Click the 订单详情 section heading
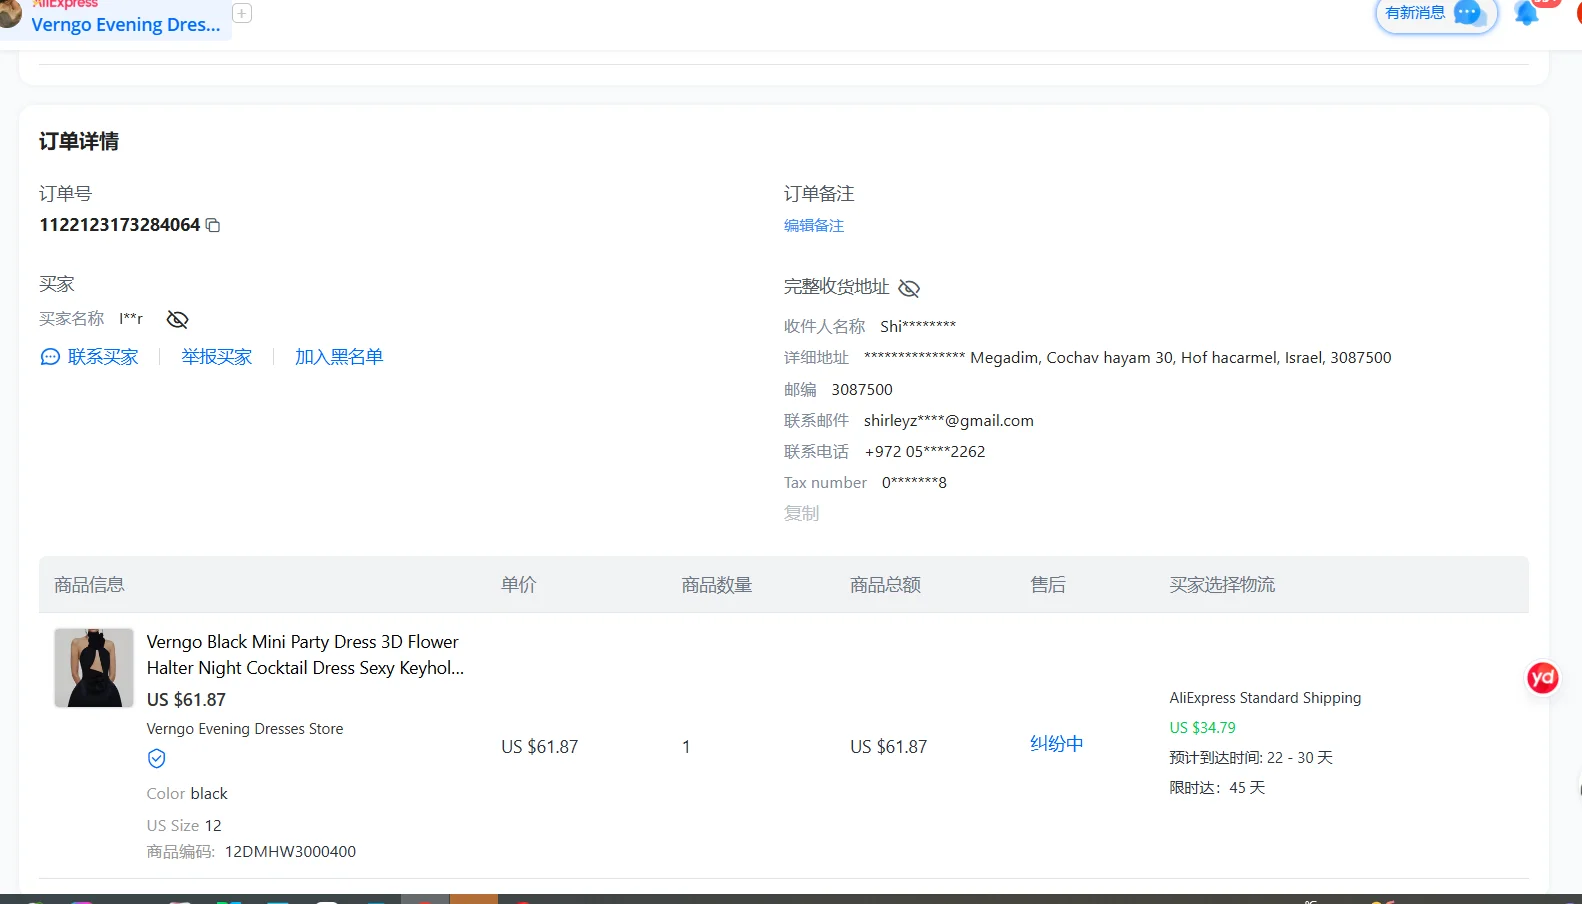The height and width of the screenshot is (904, 1582). point(79,142)
